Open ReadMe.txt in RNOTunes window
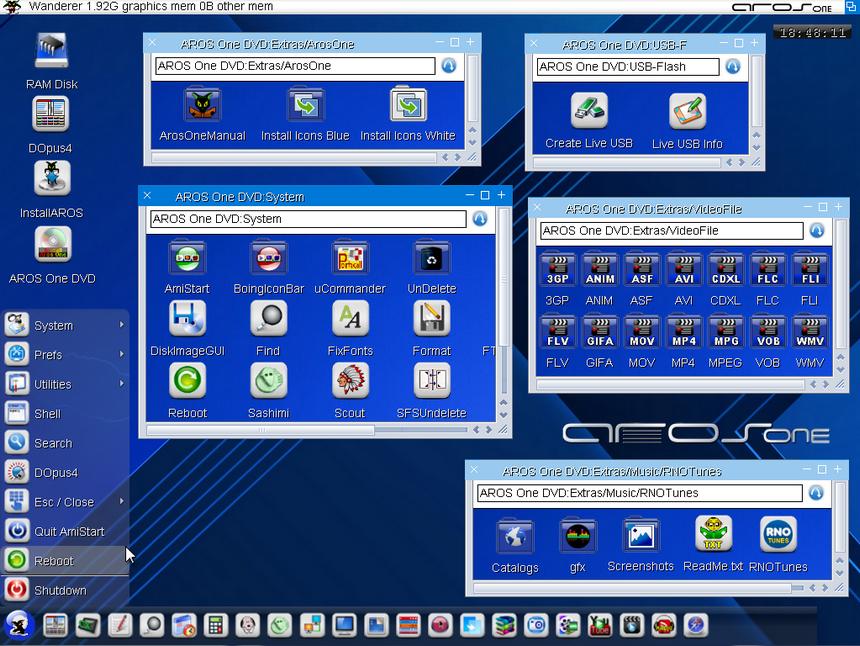860x646 pixels. 713,534
